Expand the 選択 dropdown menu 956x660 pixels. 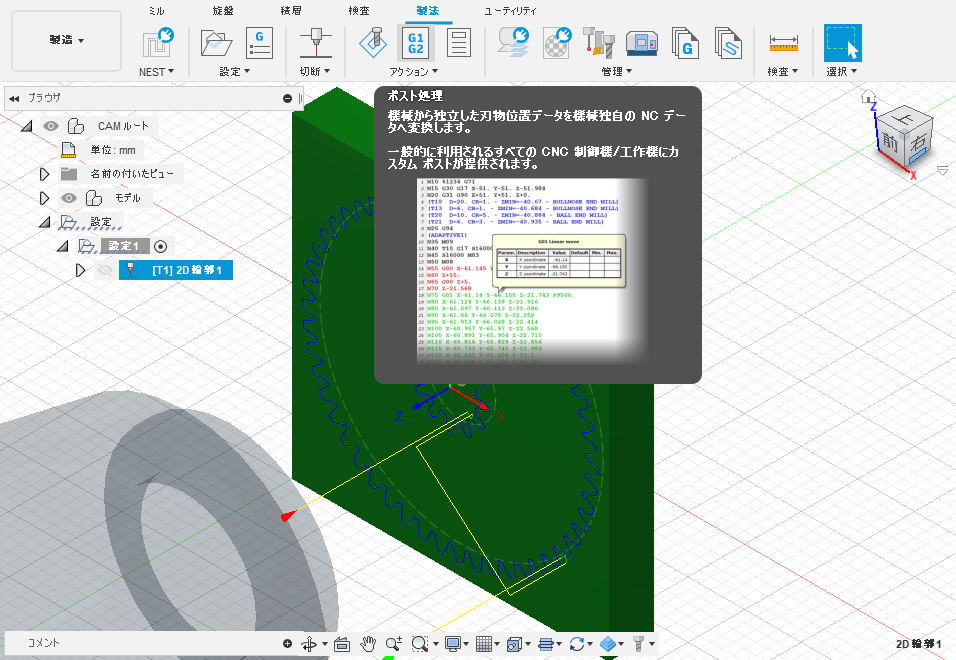click(x=842, y=71)
